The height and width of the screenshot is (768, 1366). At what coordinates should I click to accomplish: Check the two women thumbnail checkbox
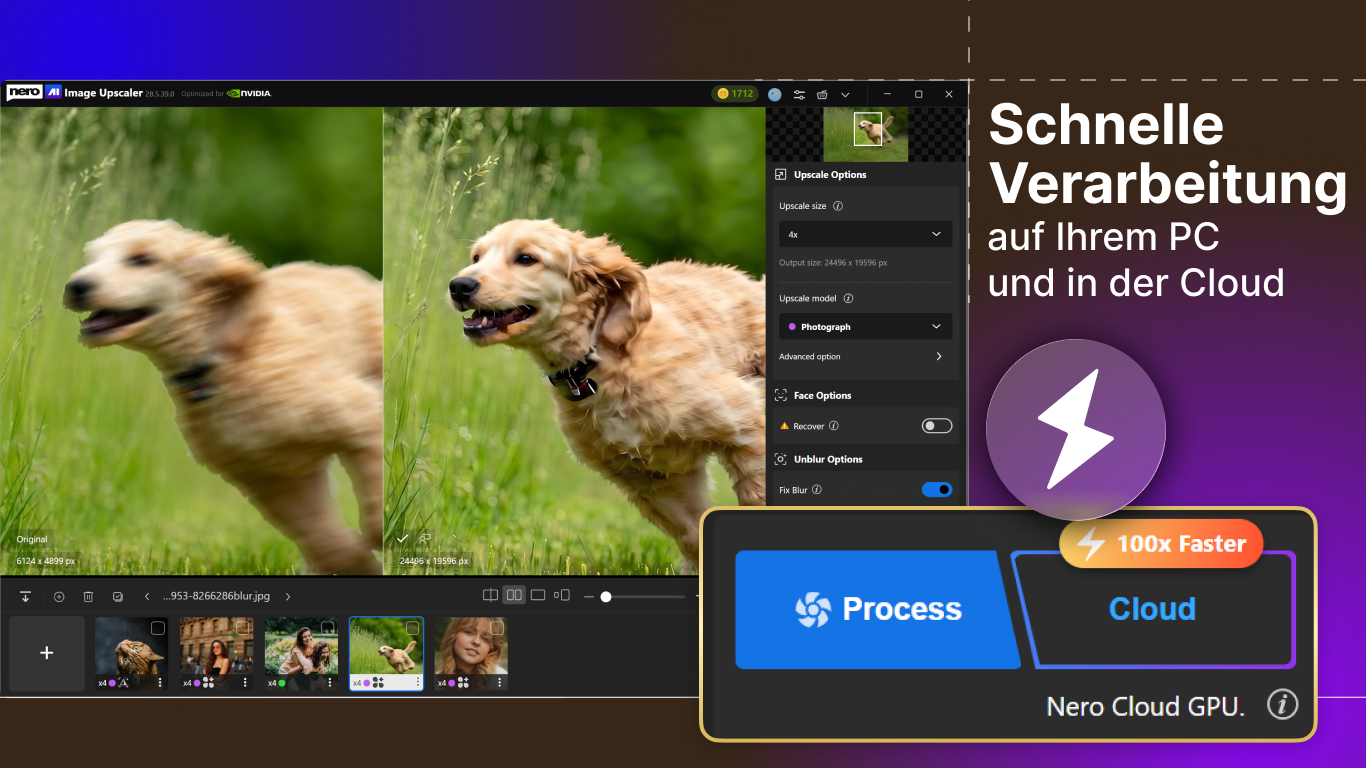(328, 628)
